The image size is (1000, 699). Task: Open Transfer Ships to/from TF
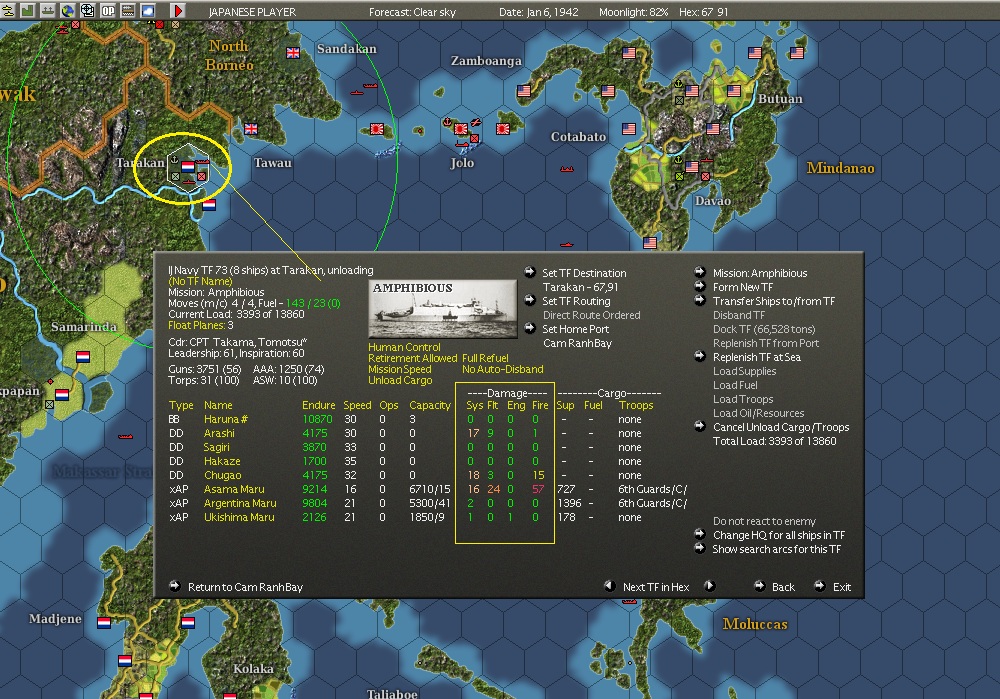click(x=774, y=301)
